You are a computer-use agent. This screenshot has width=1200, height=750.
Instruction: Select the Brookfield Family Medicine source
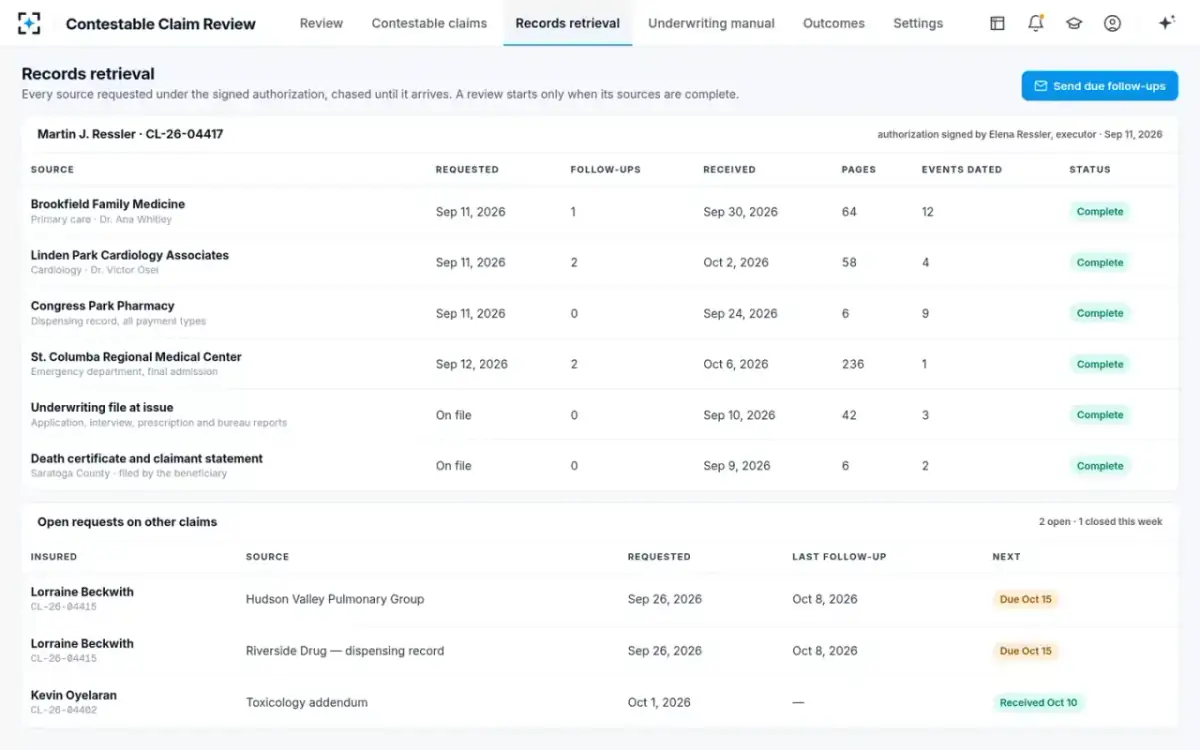point(108,204)
